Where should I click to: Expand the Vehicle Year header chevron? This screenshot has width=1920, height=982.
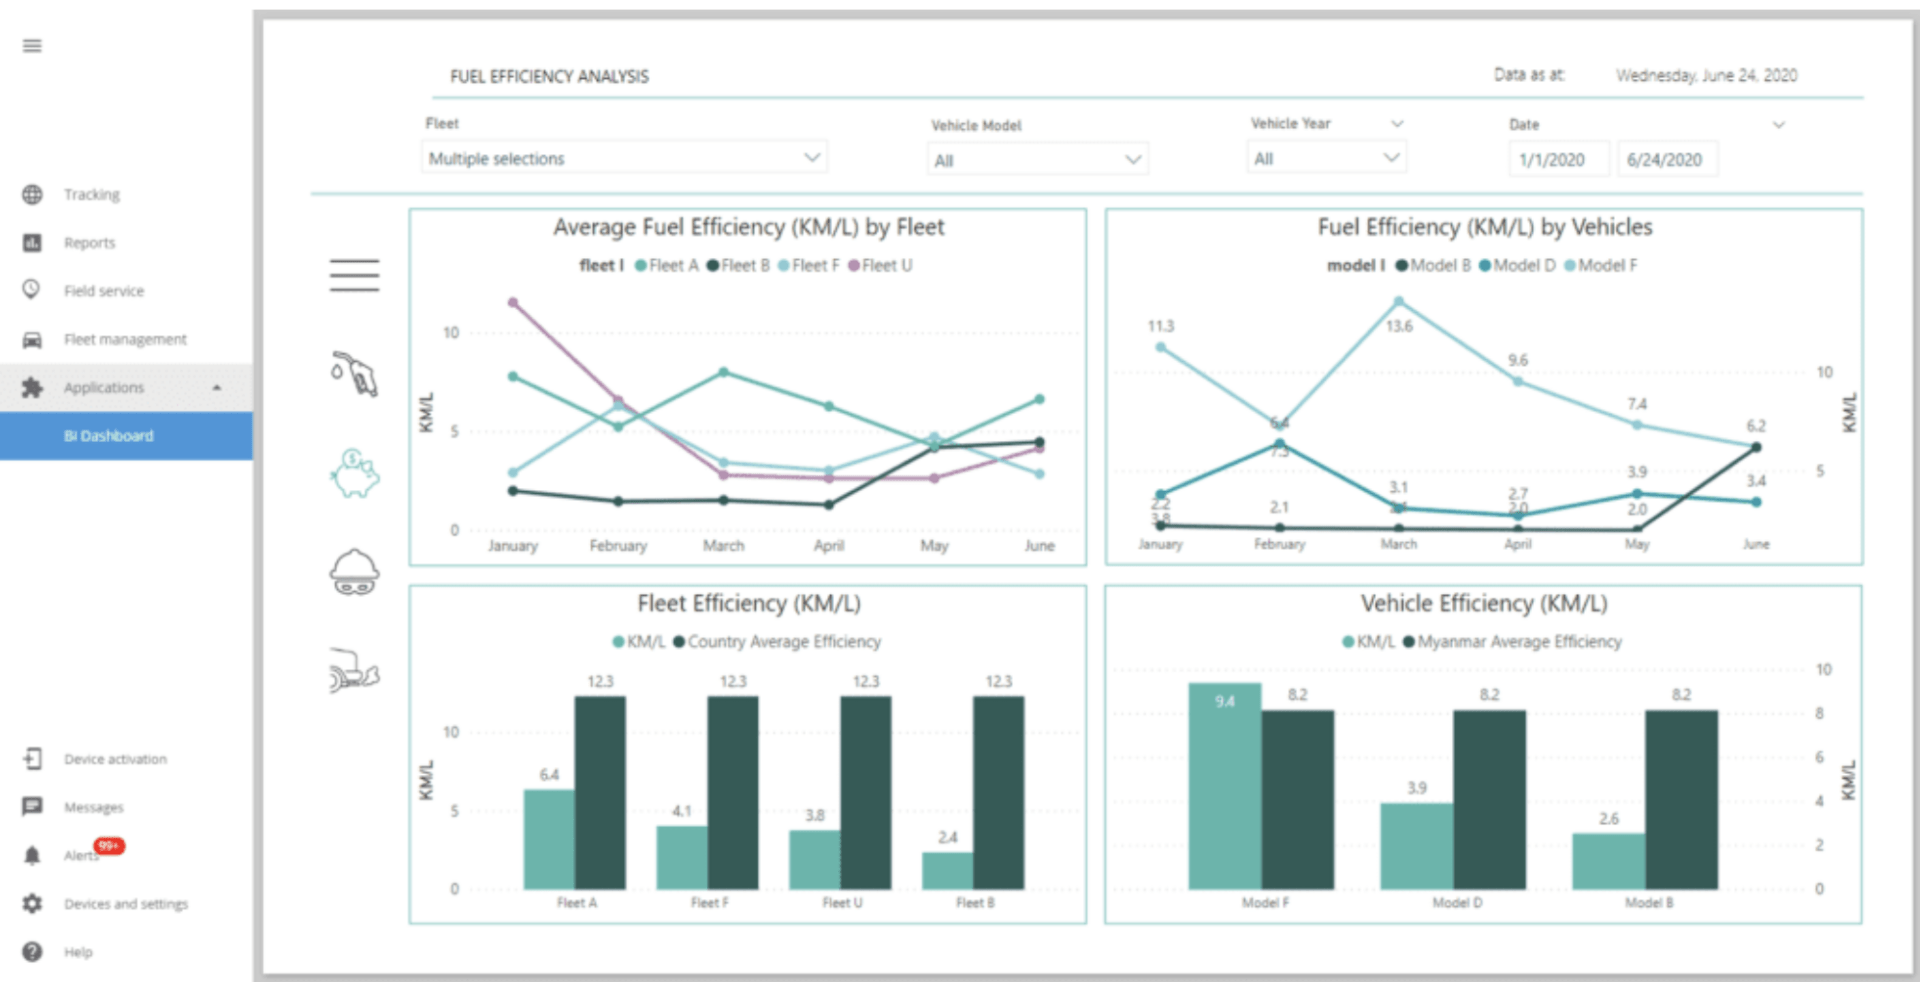(1397, 124)
